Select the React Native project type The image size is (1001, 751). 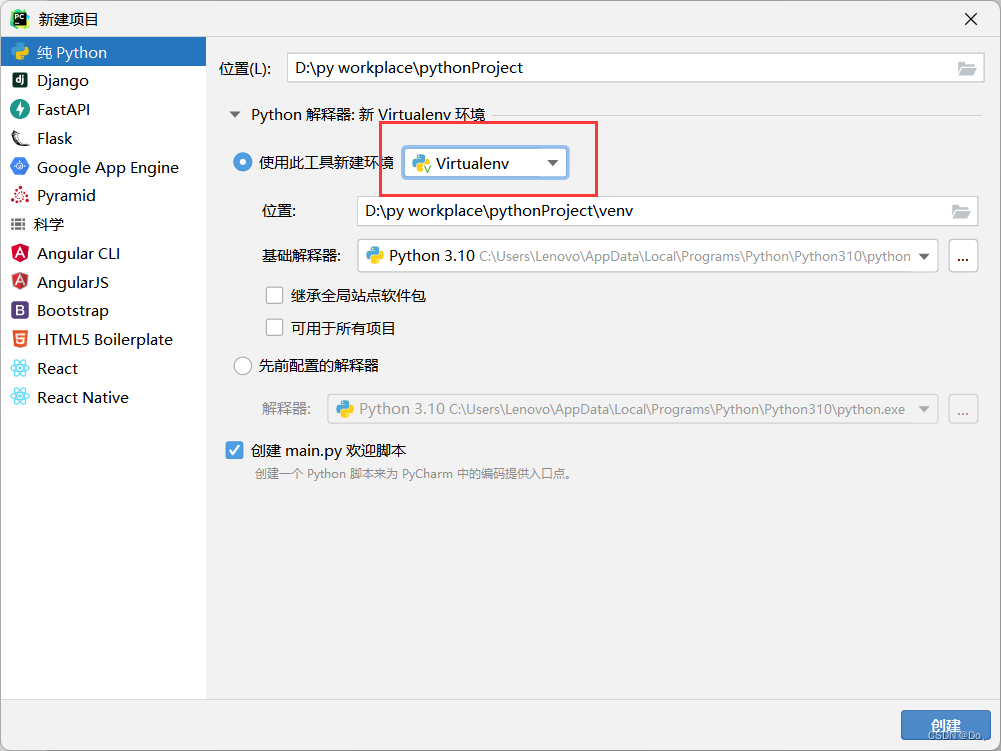(x=82, y=397)
